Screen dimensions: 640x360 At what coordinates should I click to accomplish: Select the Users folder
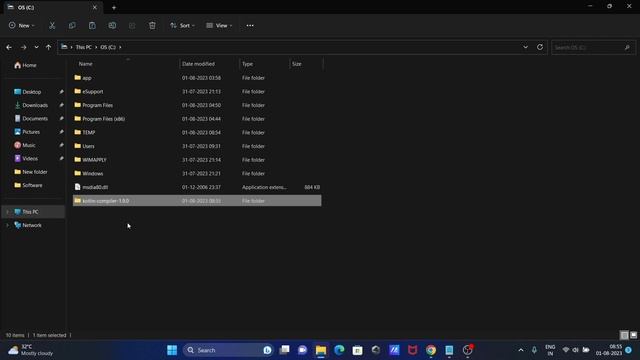pos(197,146)
